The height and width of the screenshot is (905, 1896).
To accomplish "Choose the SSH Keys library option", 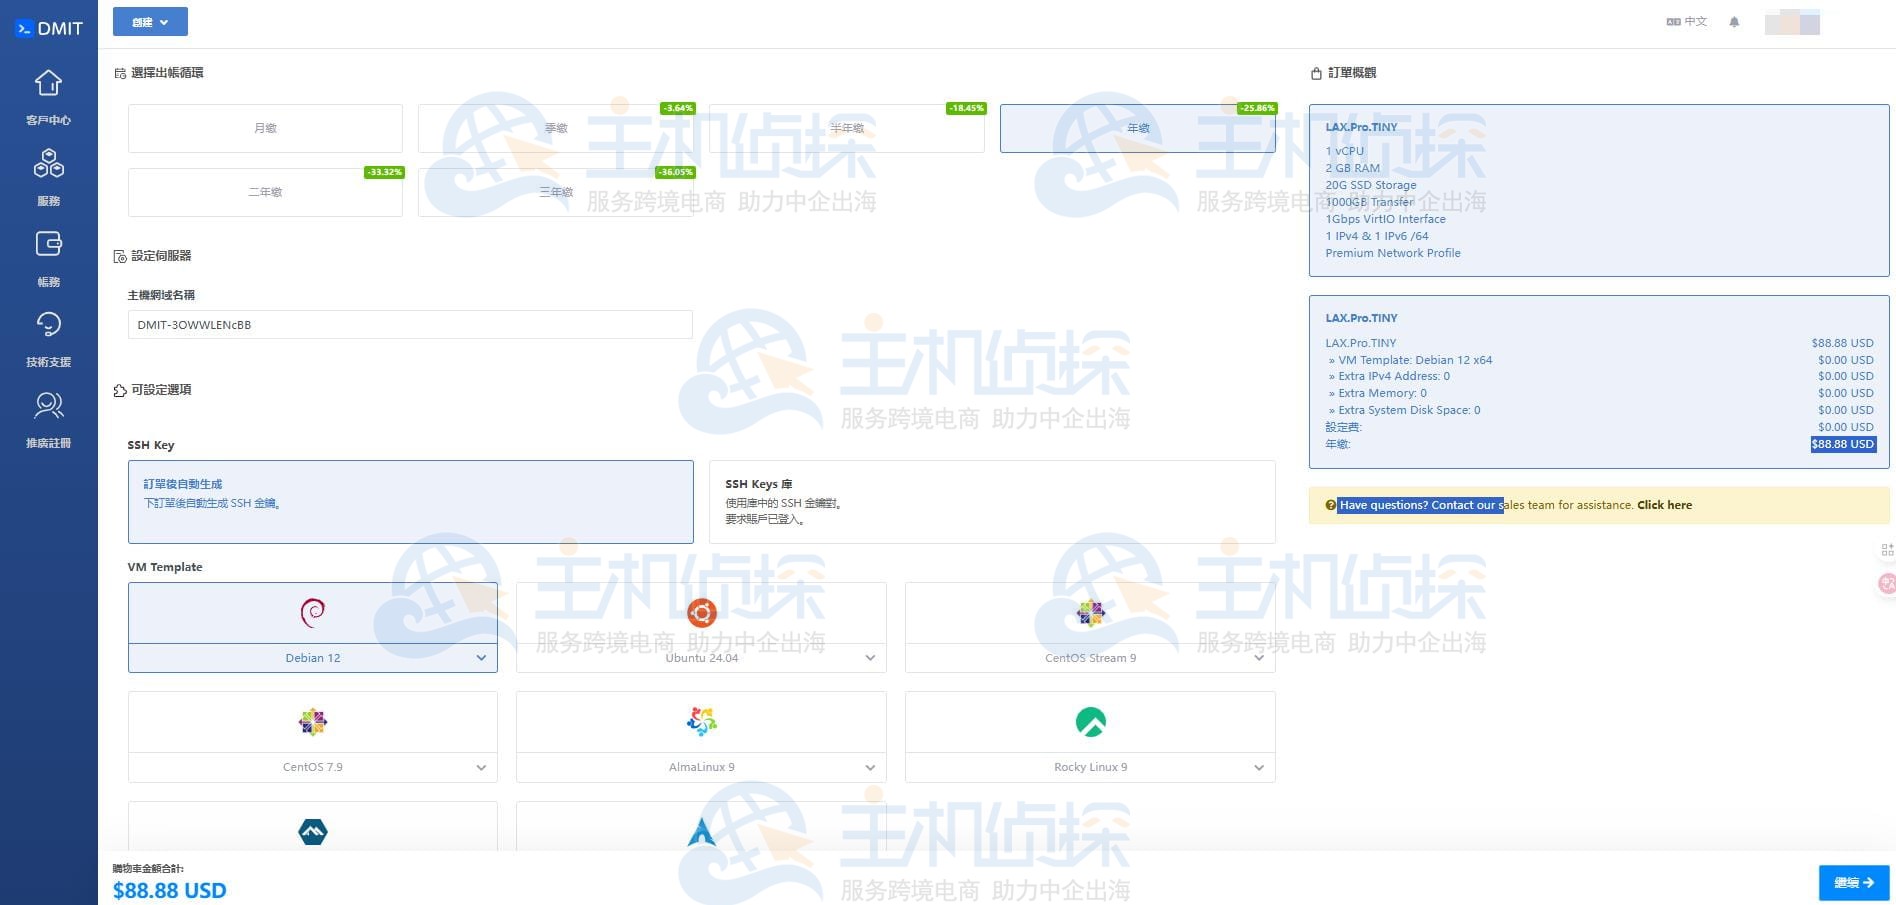I will coord(992,502).
